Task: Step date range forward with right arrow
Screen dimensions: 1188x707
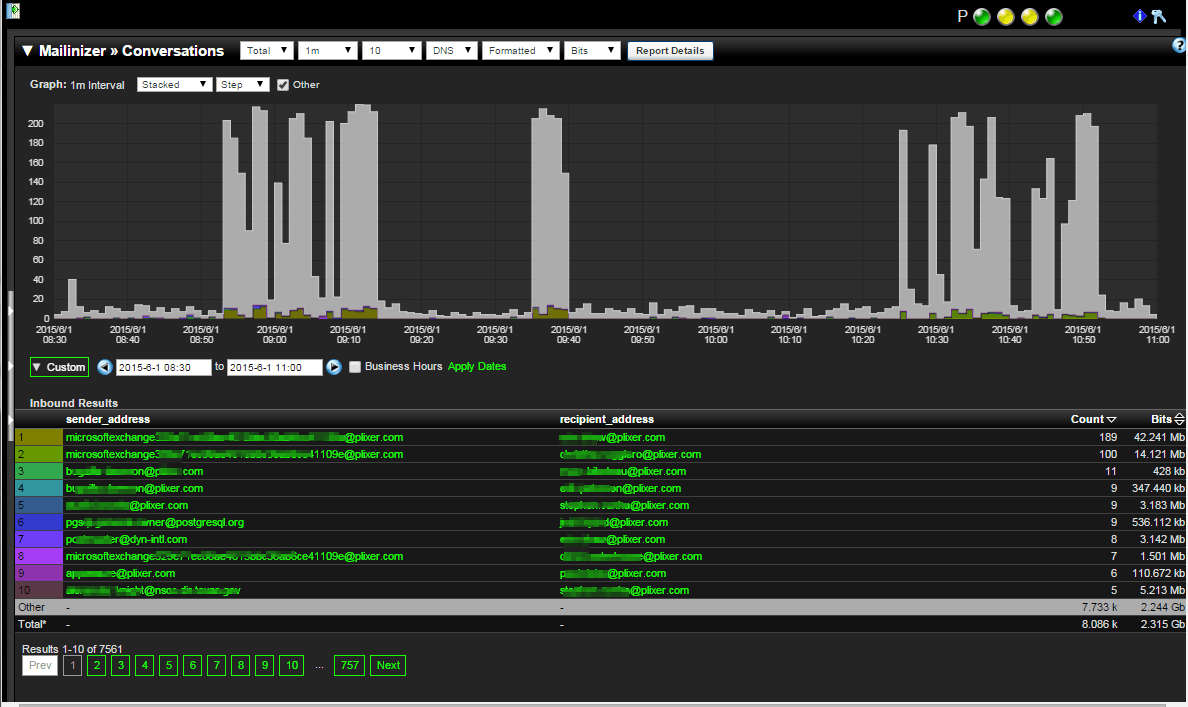Action: (333, 367)
